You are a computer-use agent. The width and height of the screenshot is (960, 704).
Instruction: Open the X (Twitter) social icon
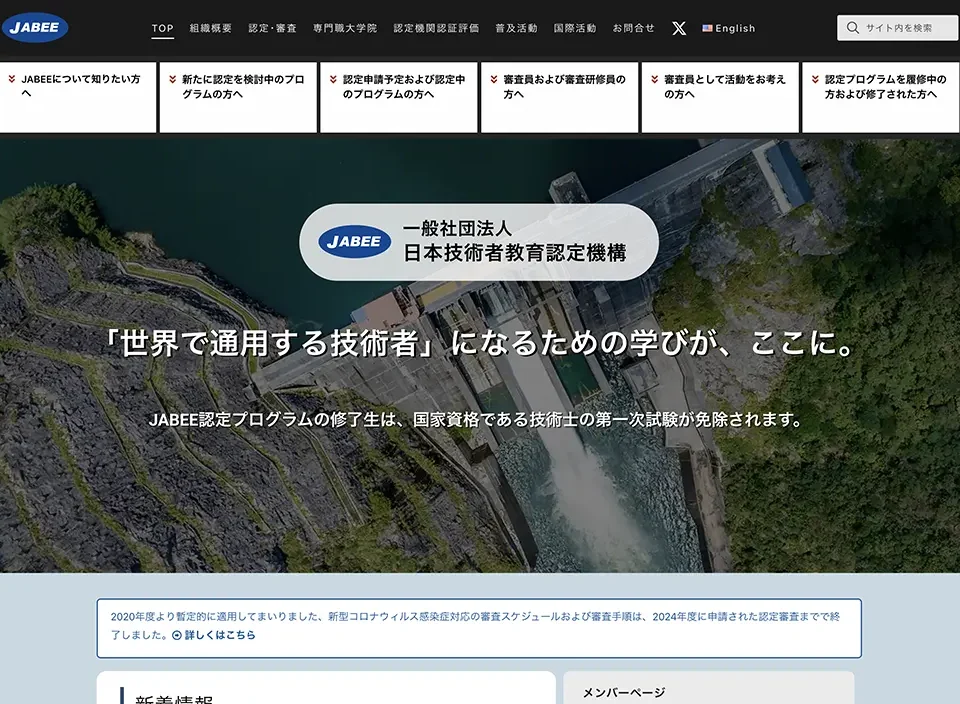(679, 28)
